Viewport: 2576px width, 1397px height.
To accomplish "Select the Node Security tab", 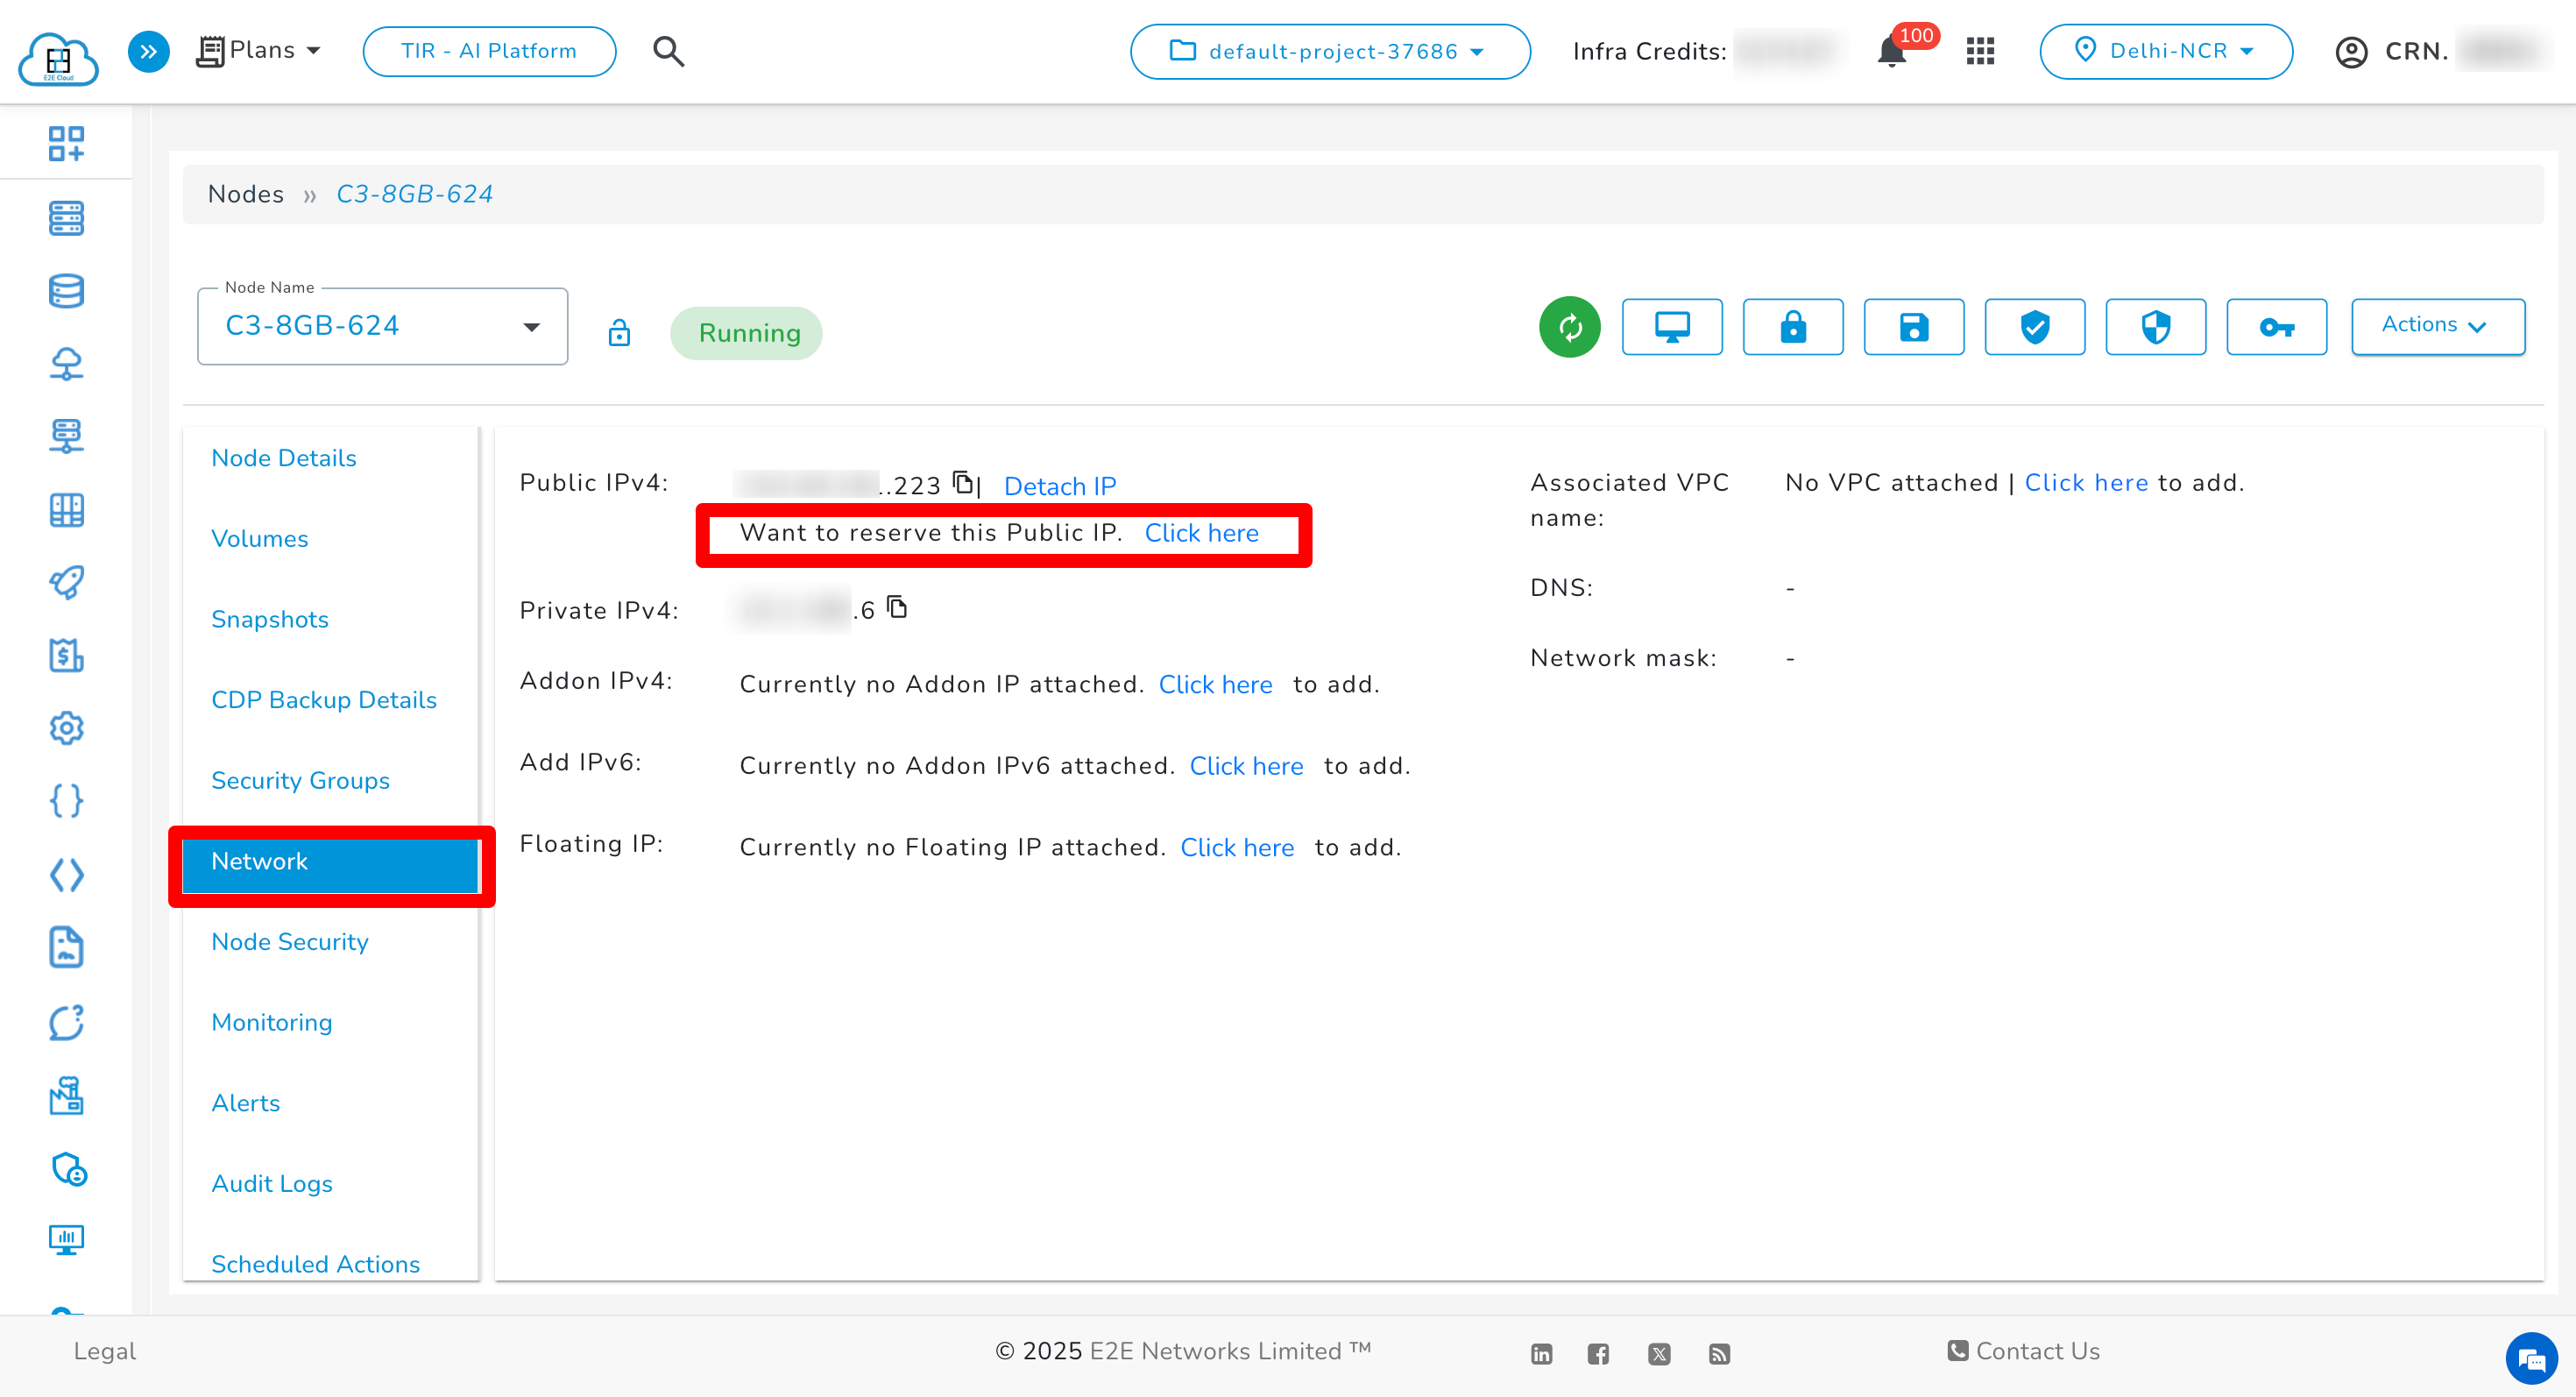I will [290, 942].
